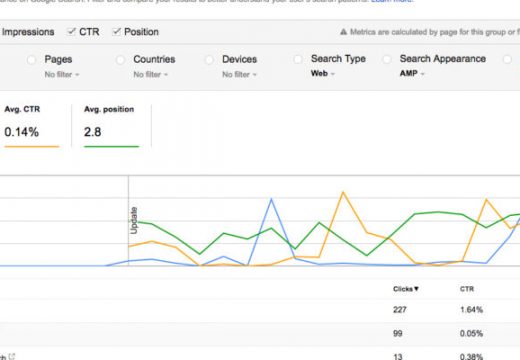Sort table by Clicks column header
The width and height of the screenshot is (520, 360).
coord(406,289)
